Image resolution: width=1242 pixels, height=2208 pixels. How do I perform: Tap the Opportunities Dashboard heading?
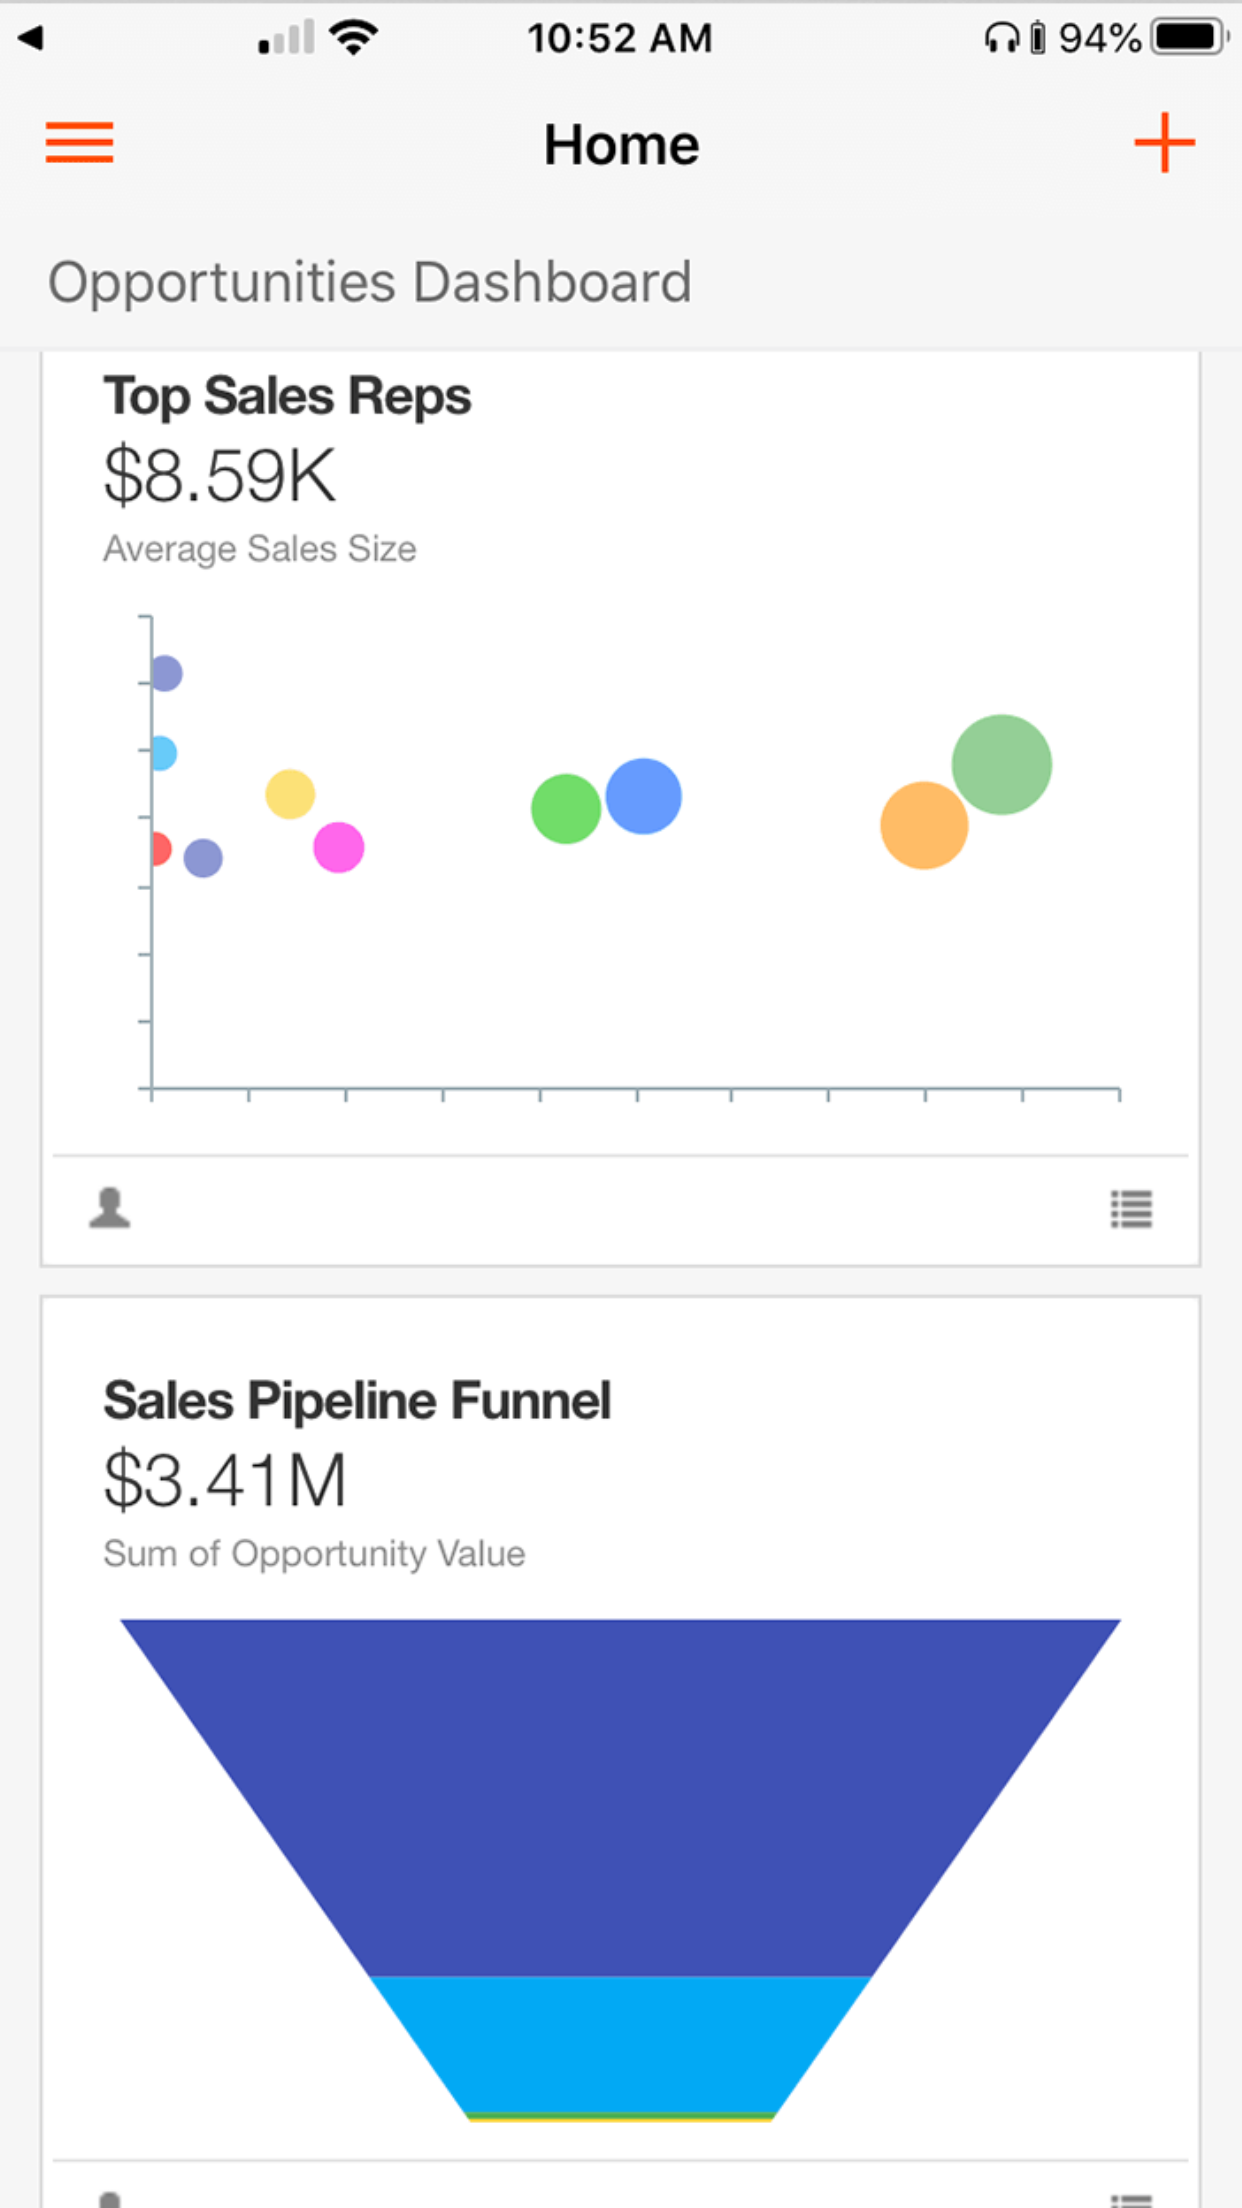[370, 282]
